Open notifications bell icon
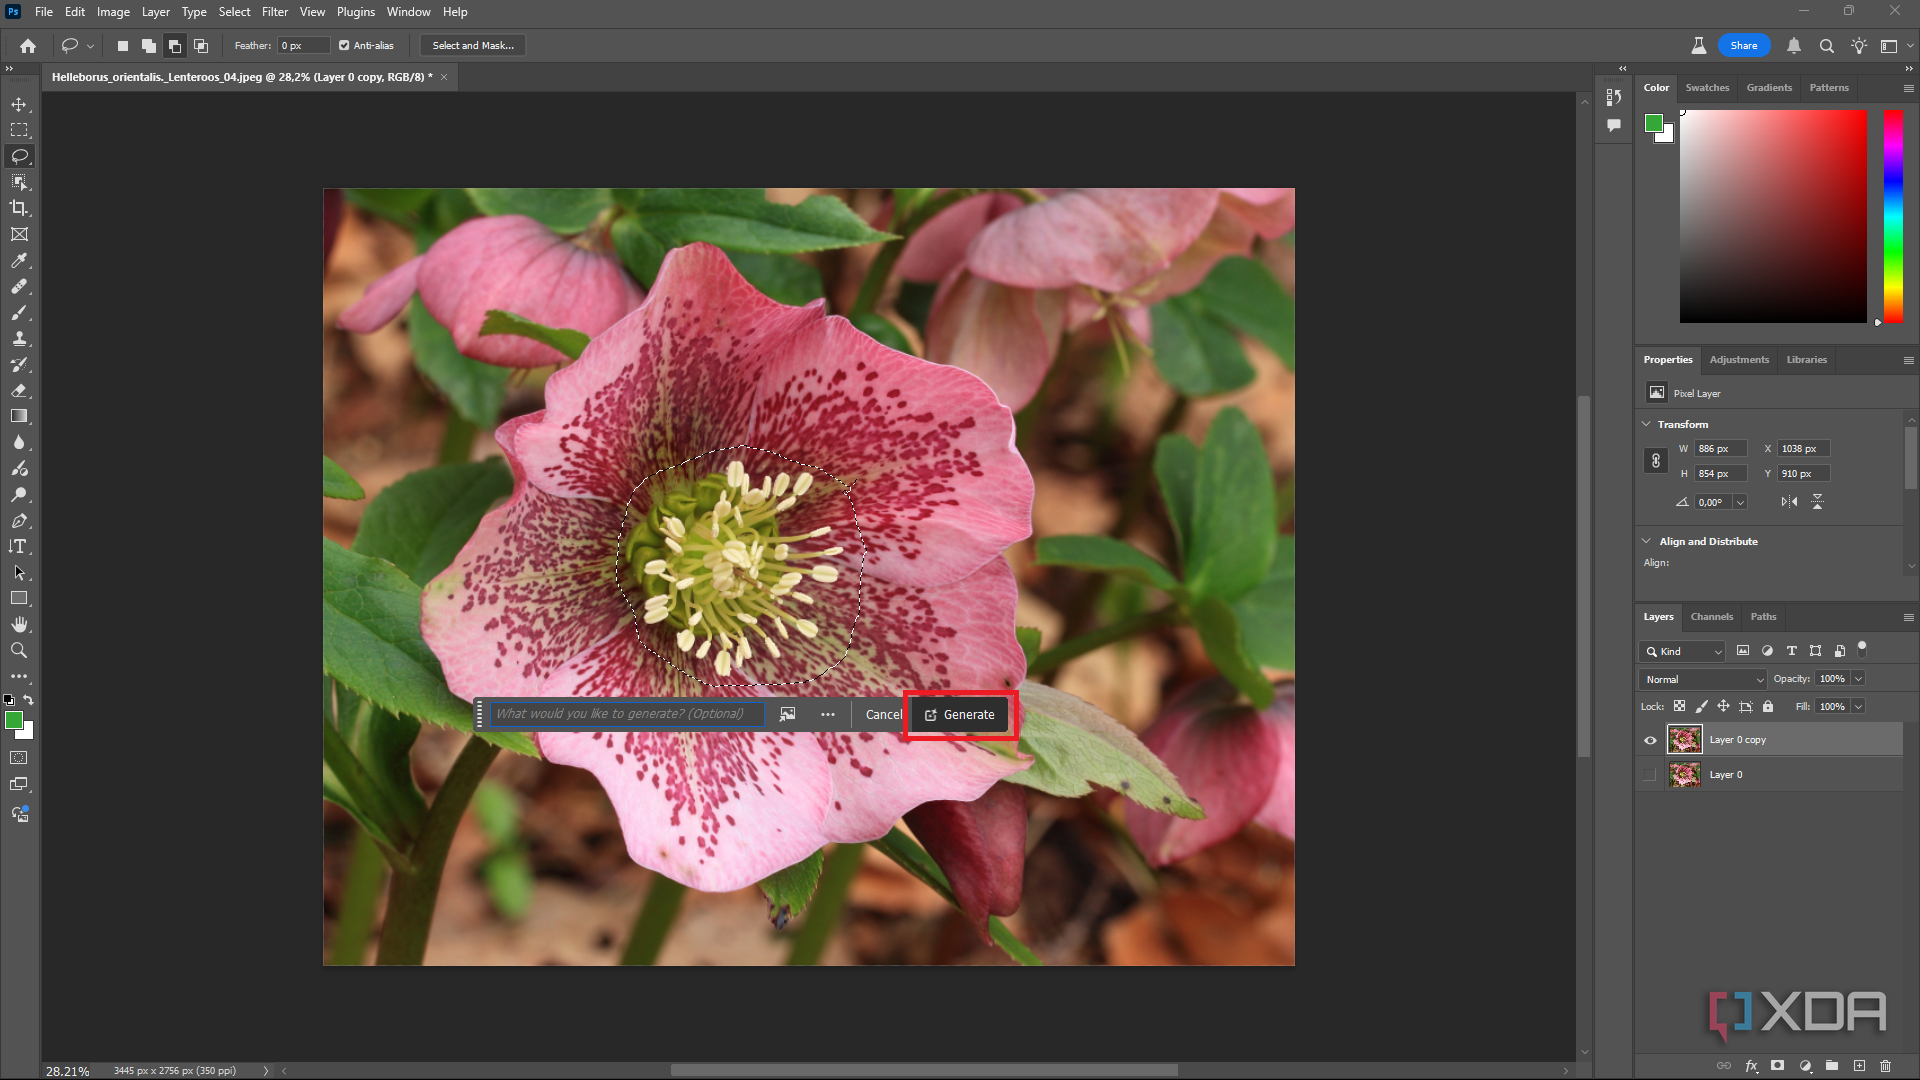 tap(1794, 46)
